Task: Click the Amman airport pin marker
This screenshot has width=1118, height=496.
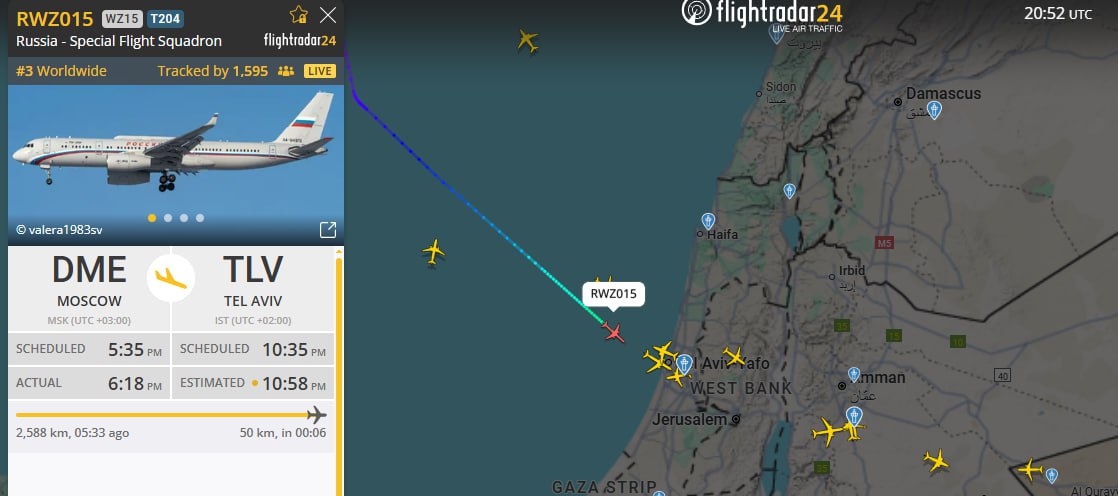Action: tap(854, 375)
